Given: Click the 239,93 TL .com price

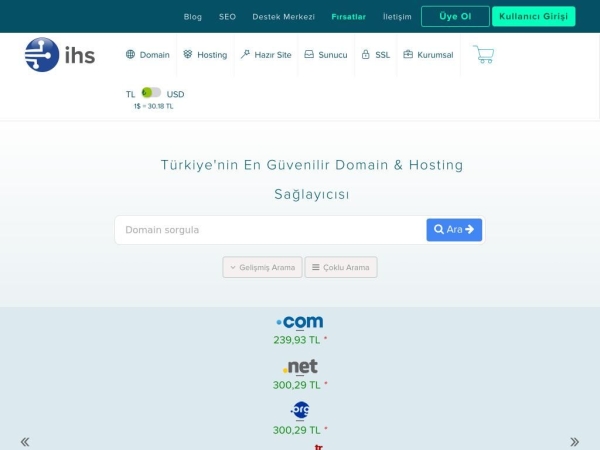Looking at the screenshot, I should coord(297,340).
